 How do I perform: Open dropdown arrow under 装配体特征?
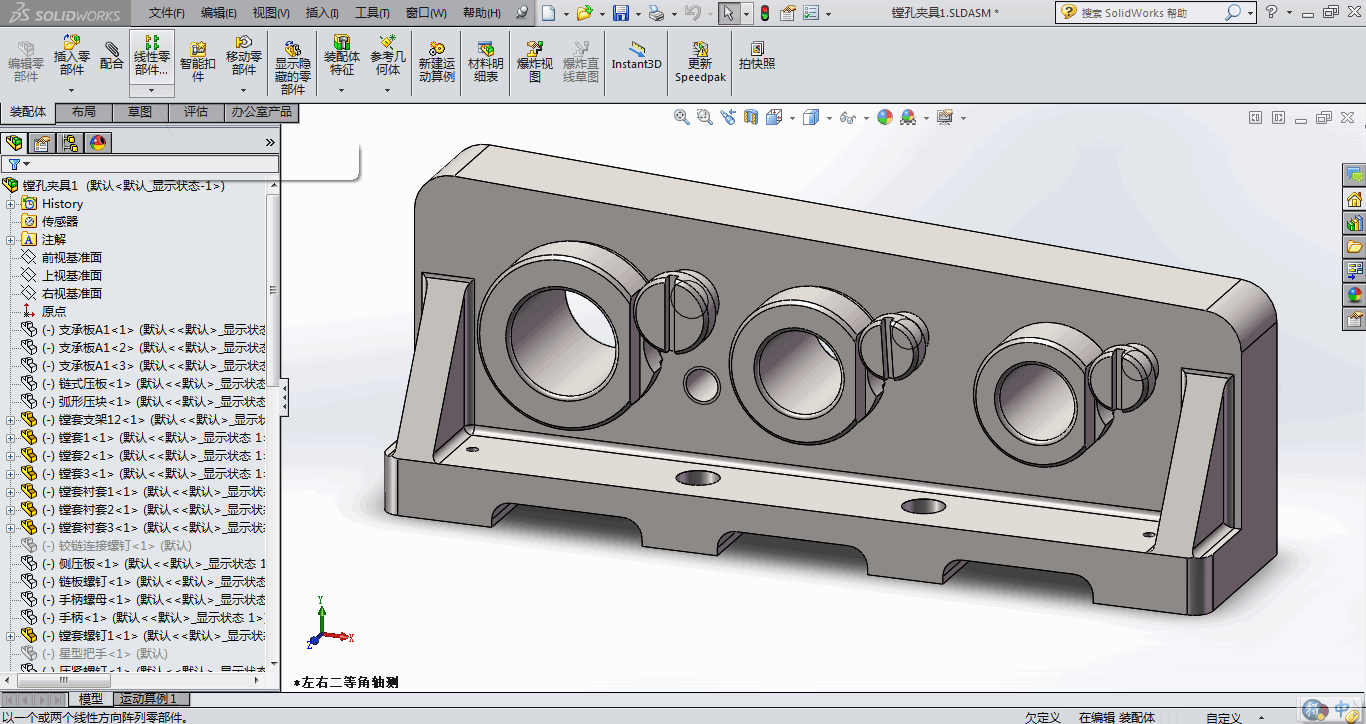tap(342, 90)
